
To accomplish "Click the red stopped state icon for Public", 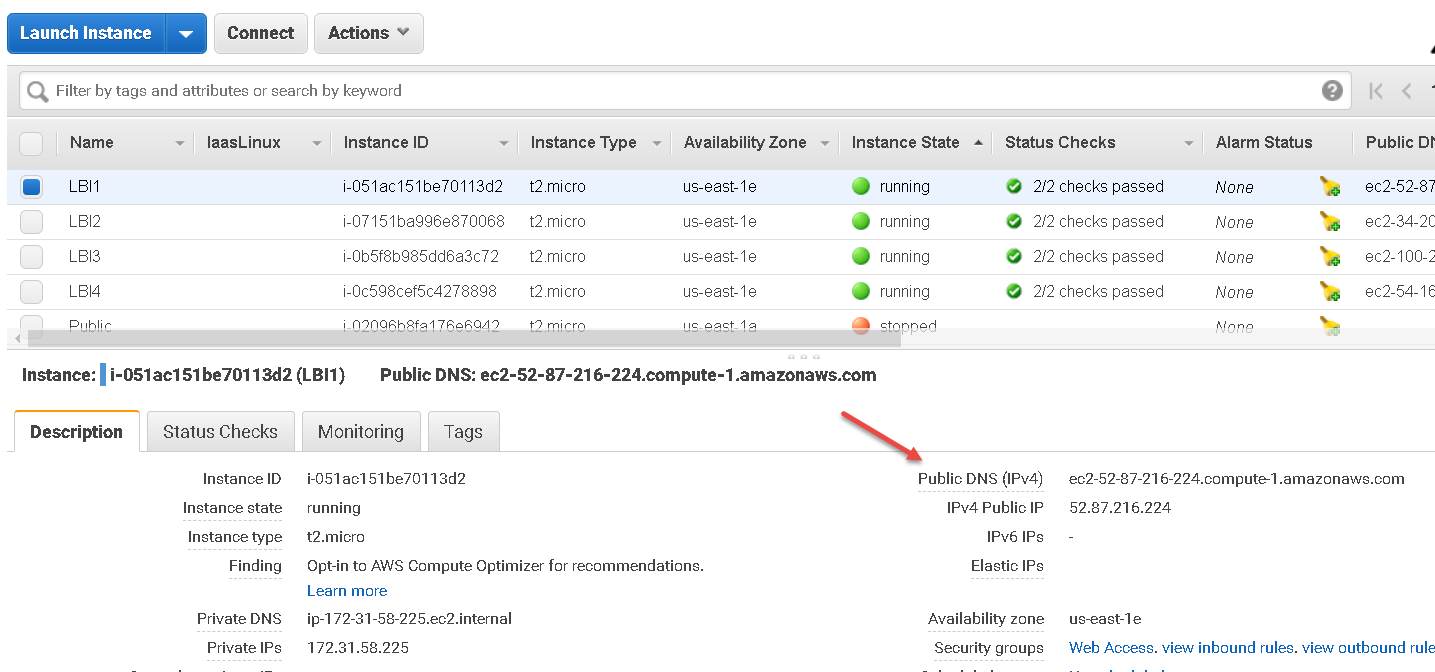I will coord(862,325).
